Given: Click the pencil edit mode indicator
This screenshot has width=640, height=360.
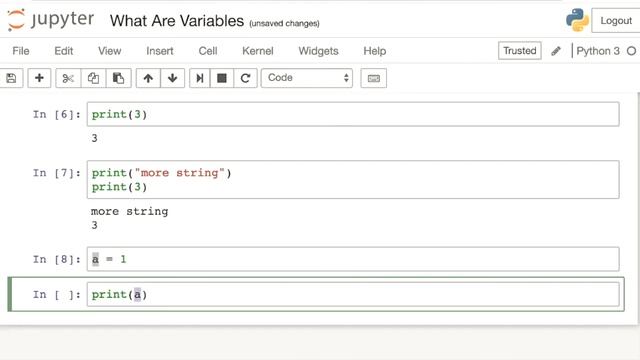Looking at the screenshot, I should tap(556, 51).
